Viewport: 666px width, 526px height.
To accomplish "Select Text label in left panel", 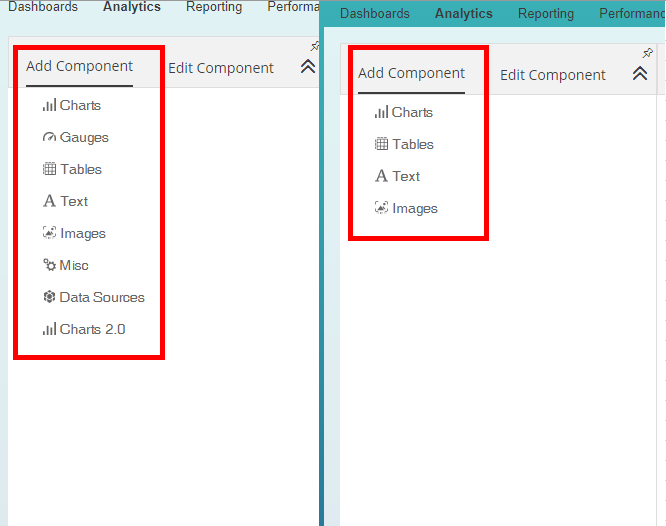I will tap(74, 201).
